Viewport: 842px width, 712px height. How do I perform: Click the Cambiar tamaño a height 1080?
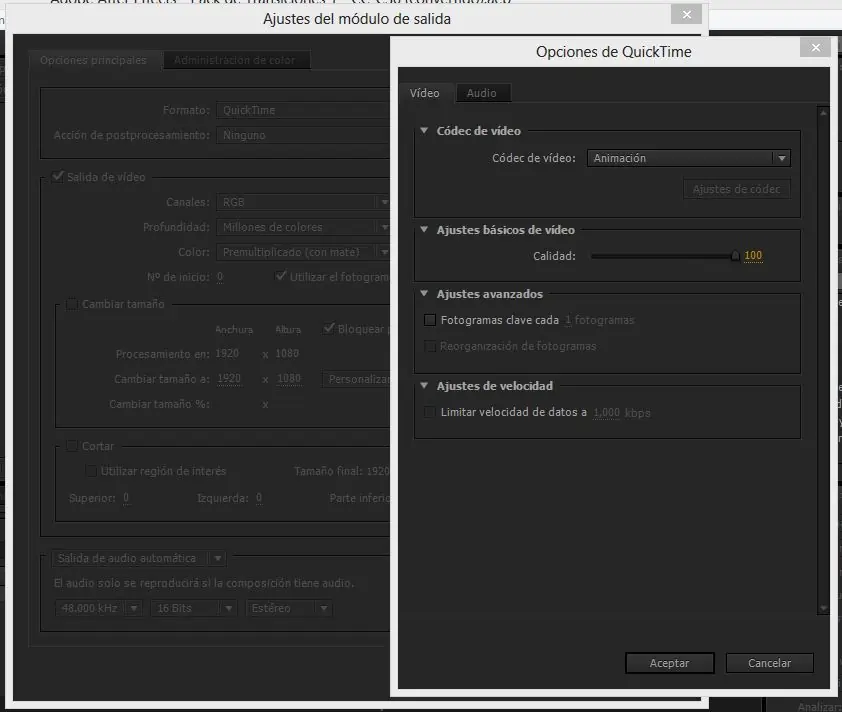point(289,379)
